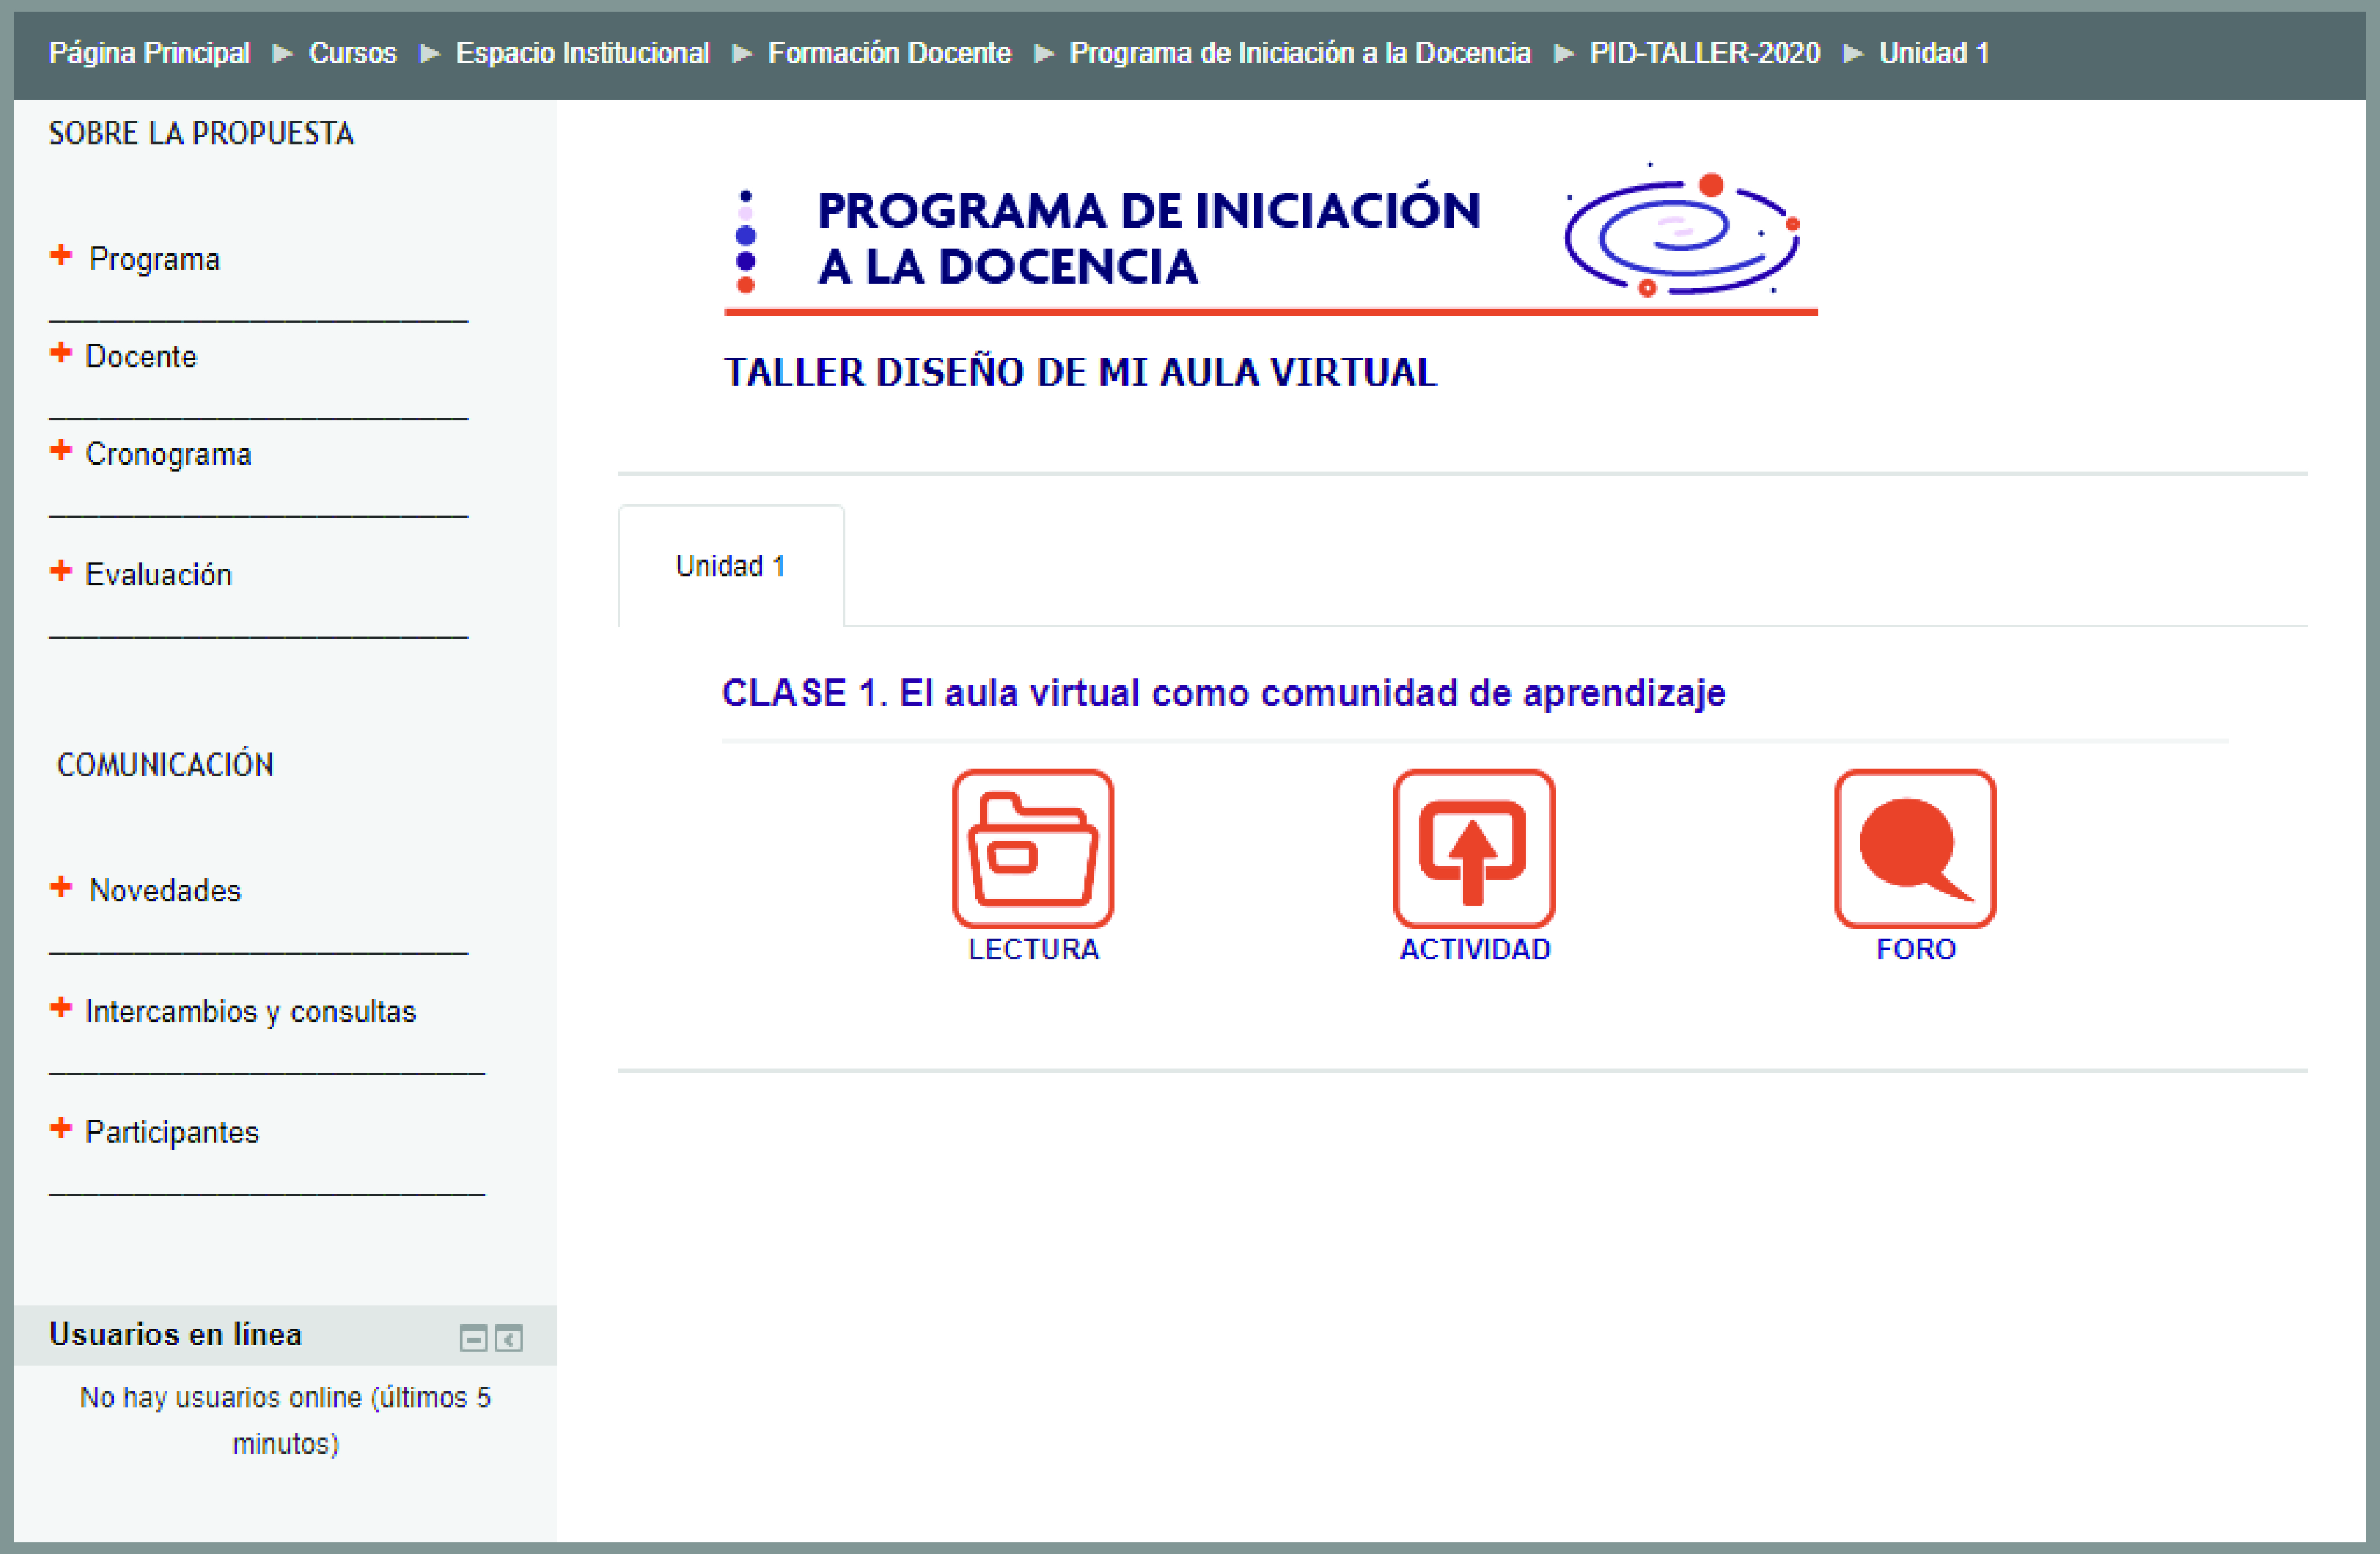
Task: Open Intercambios y consultas link
Action: click(250, 1011)
